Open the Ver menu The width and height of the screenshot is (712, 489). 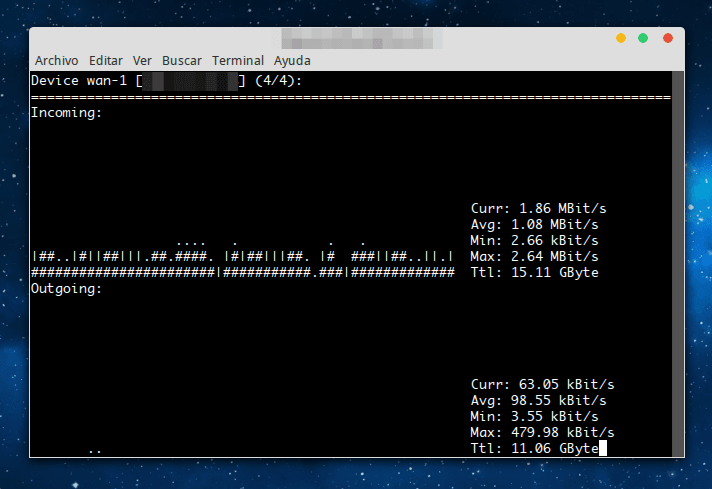pos(142,60)
